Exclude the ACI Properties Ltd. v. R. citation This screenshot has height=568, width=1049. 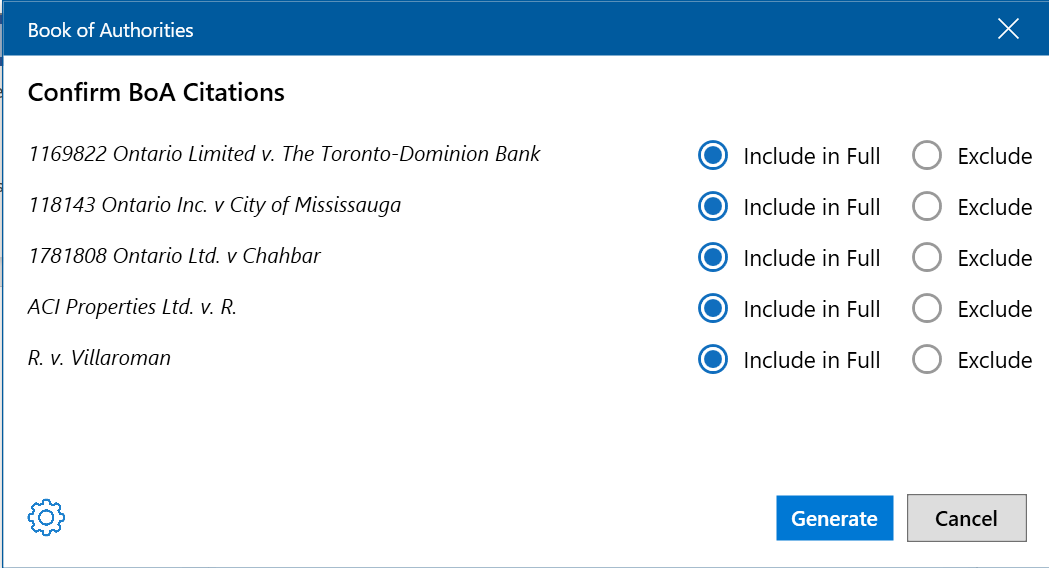927,308
